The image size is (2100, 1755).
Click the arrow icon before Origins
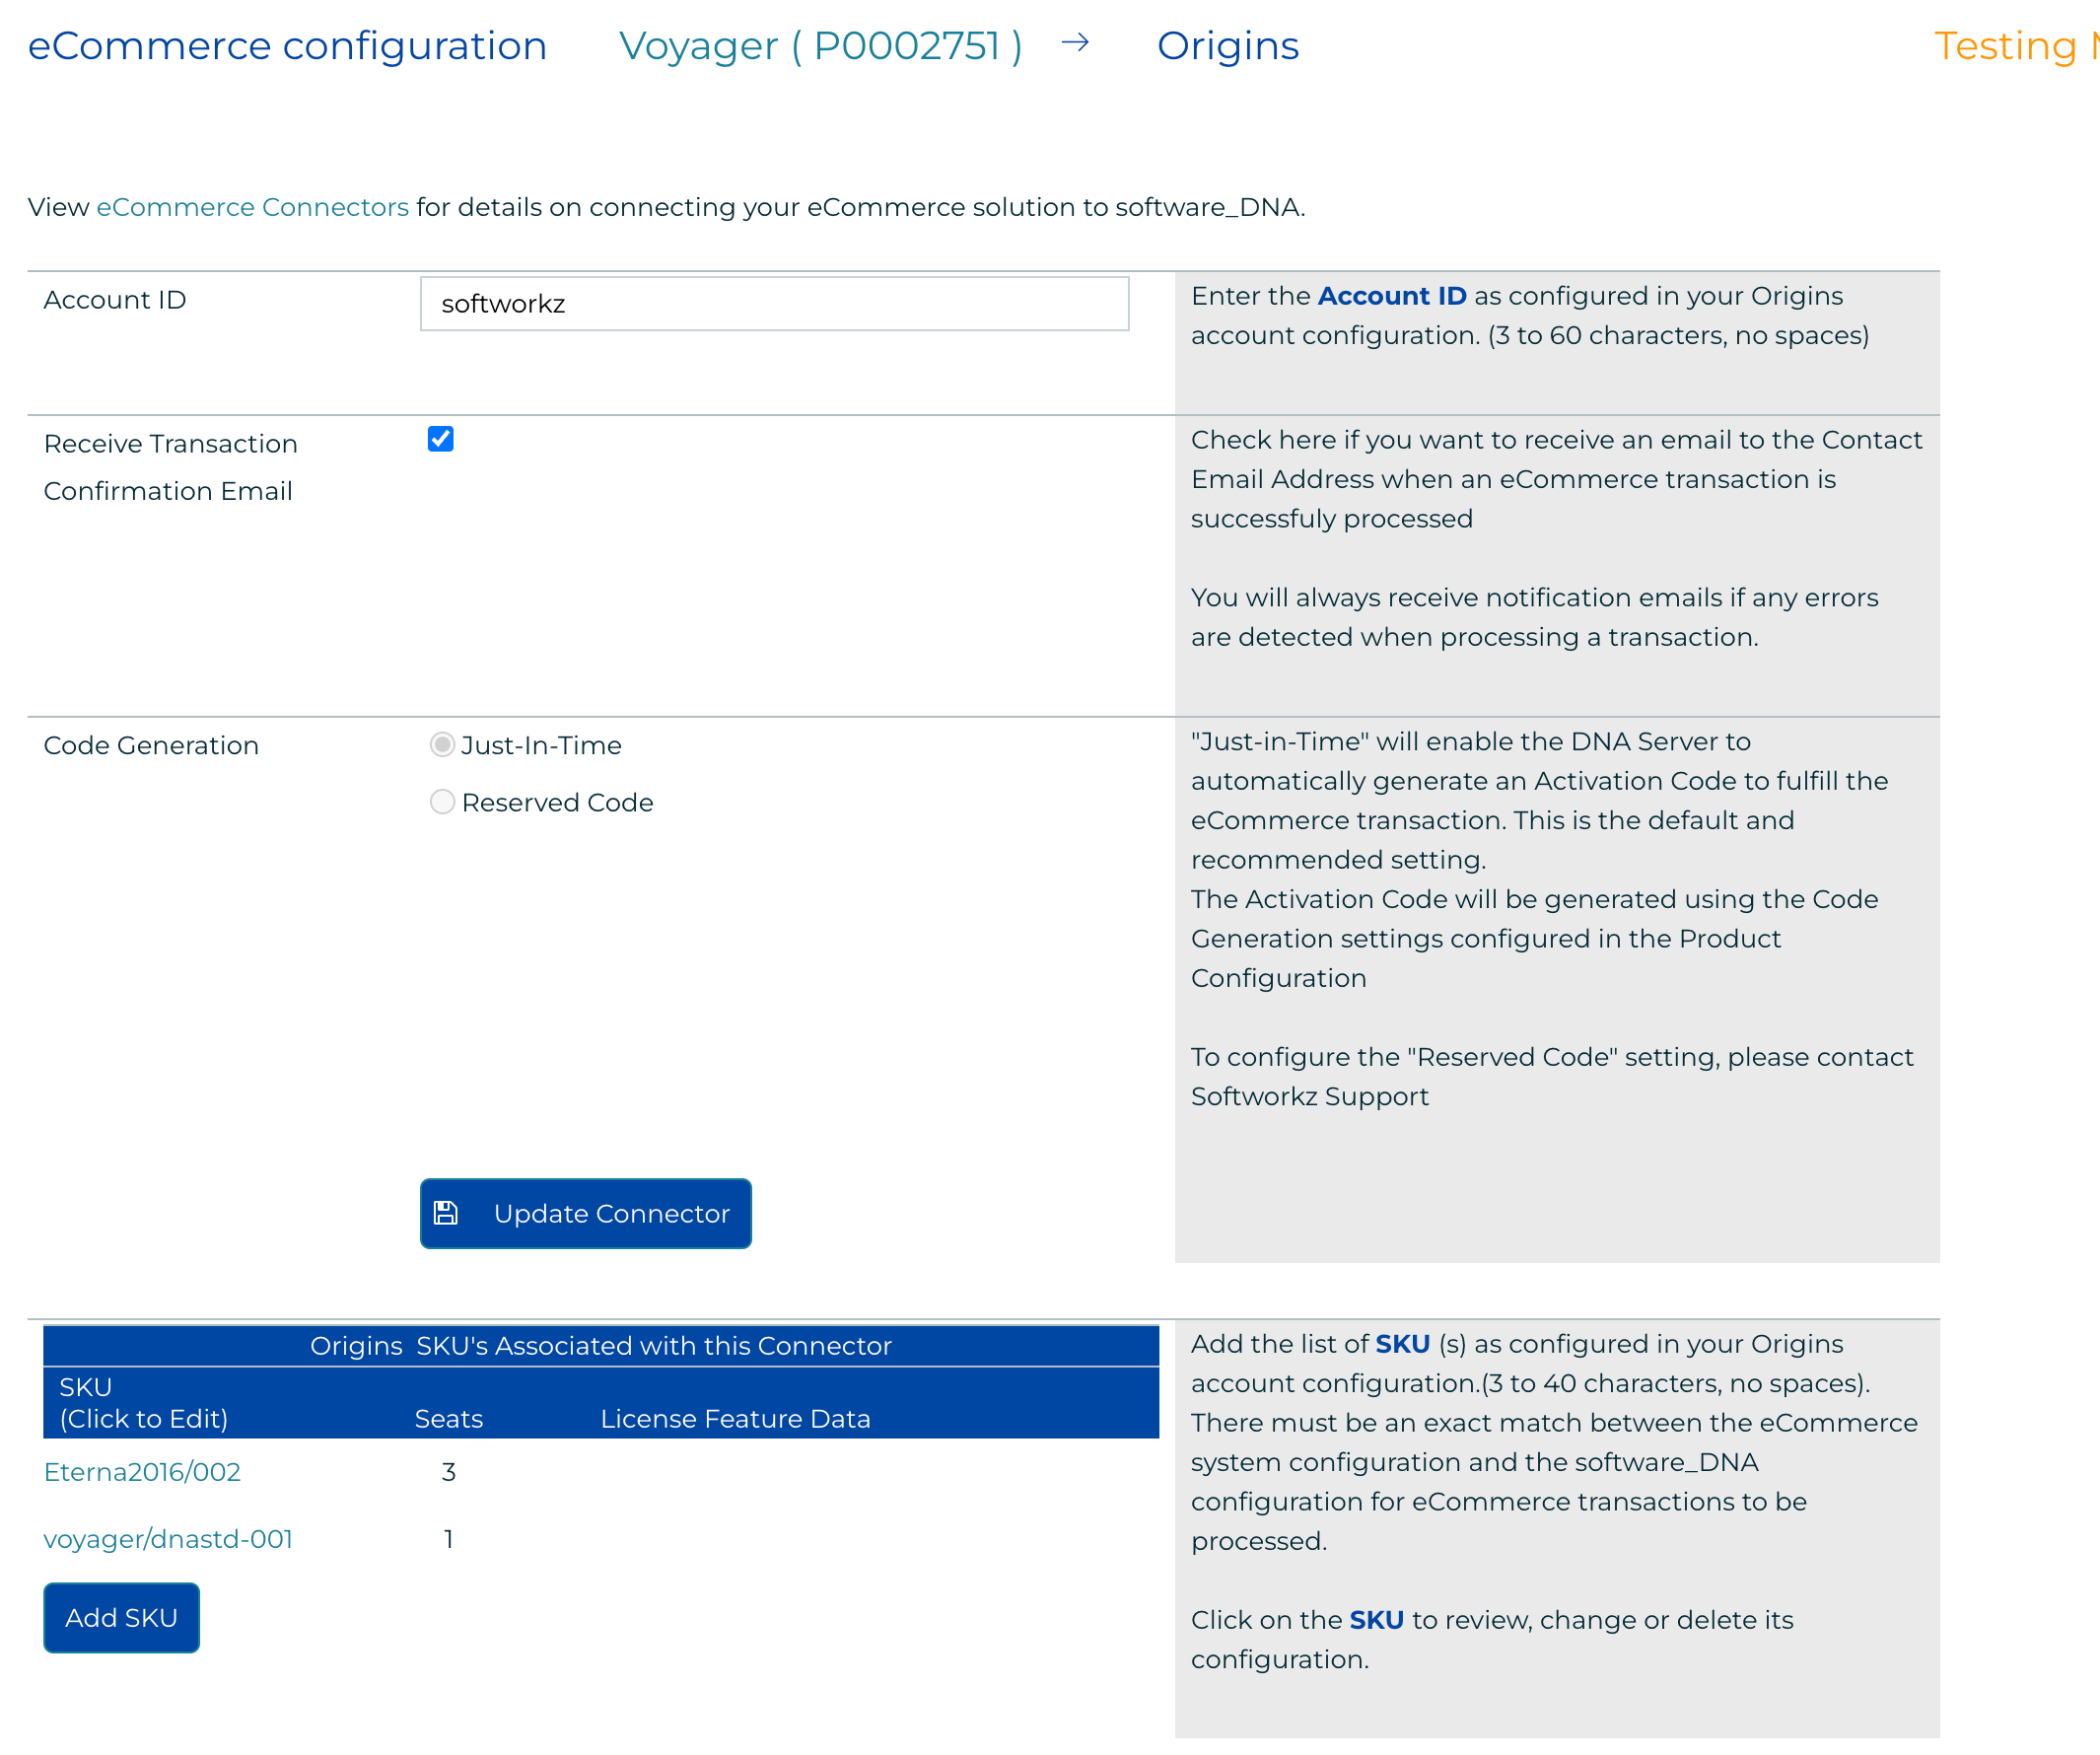coord(1075,43)
